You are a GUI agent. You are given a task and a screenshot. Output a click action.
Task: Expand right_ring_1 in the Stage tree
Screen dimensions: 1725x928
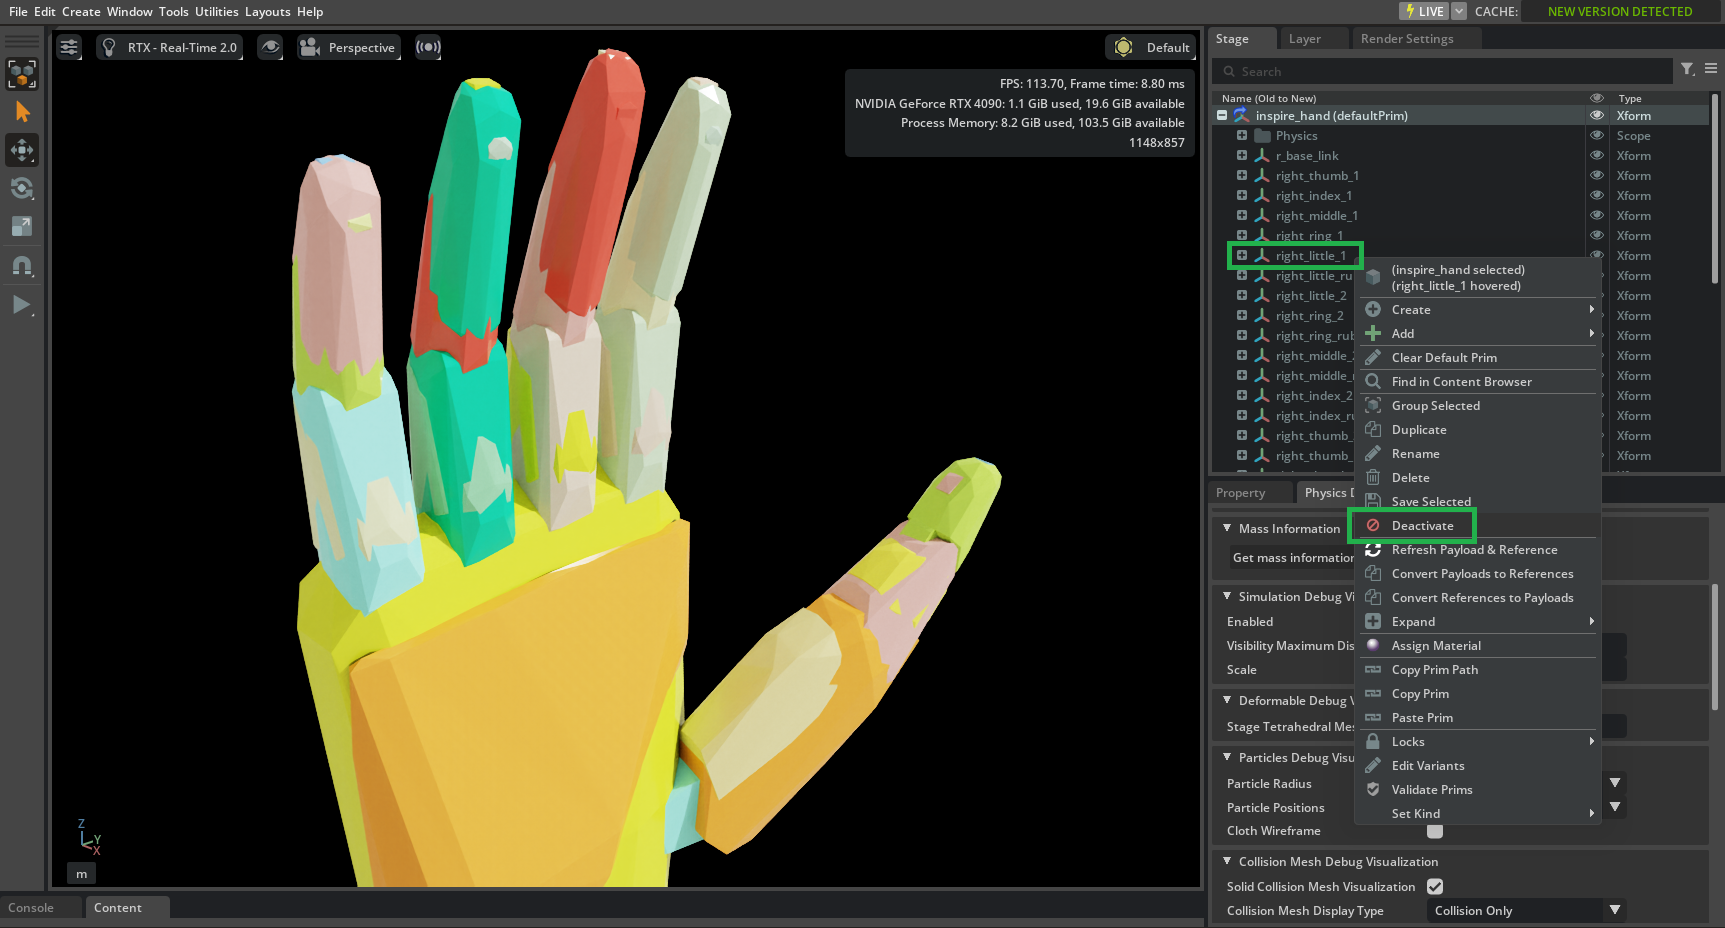pos(1241,235)
